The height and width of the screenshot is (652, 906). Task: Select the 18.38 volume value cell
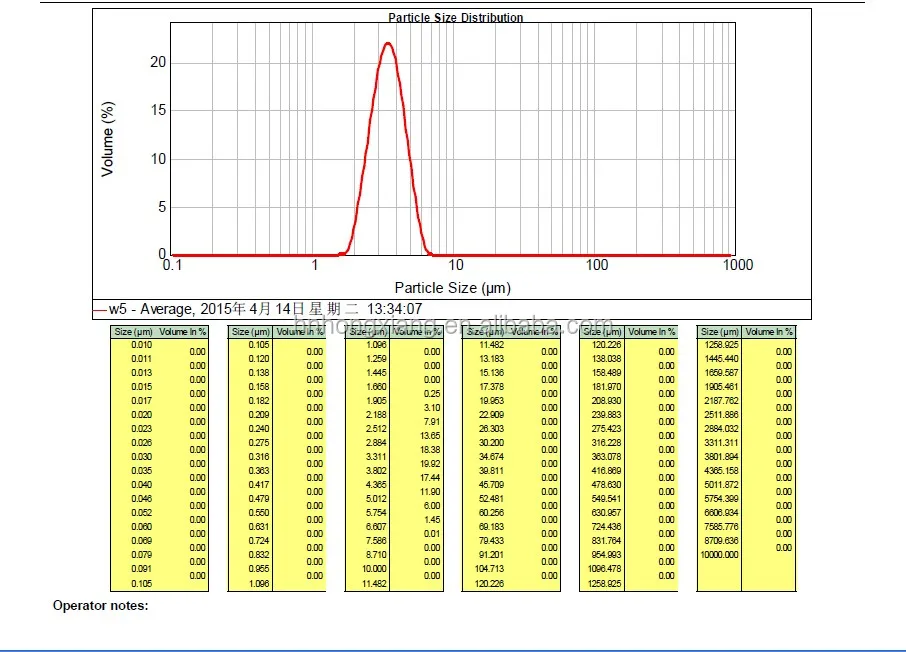pyautogui.click(x=430, y=450)
